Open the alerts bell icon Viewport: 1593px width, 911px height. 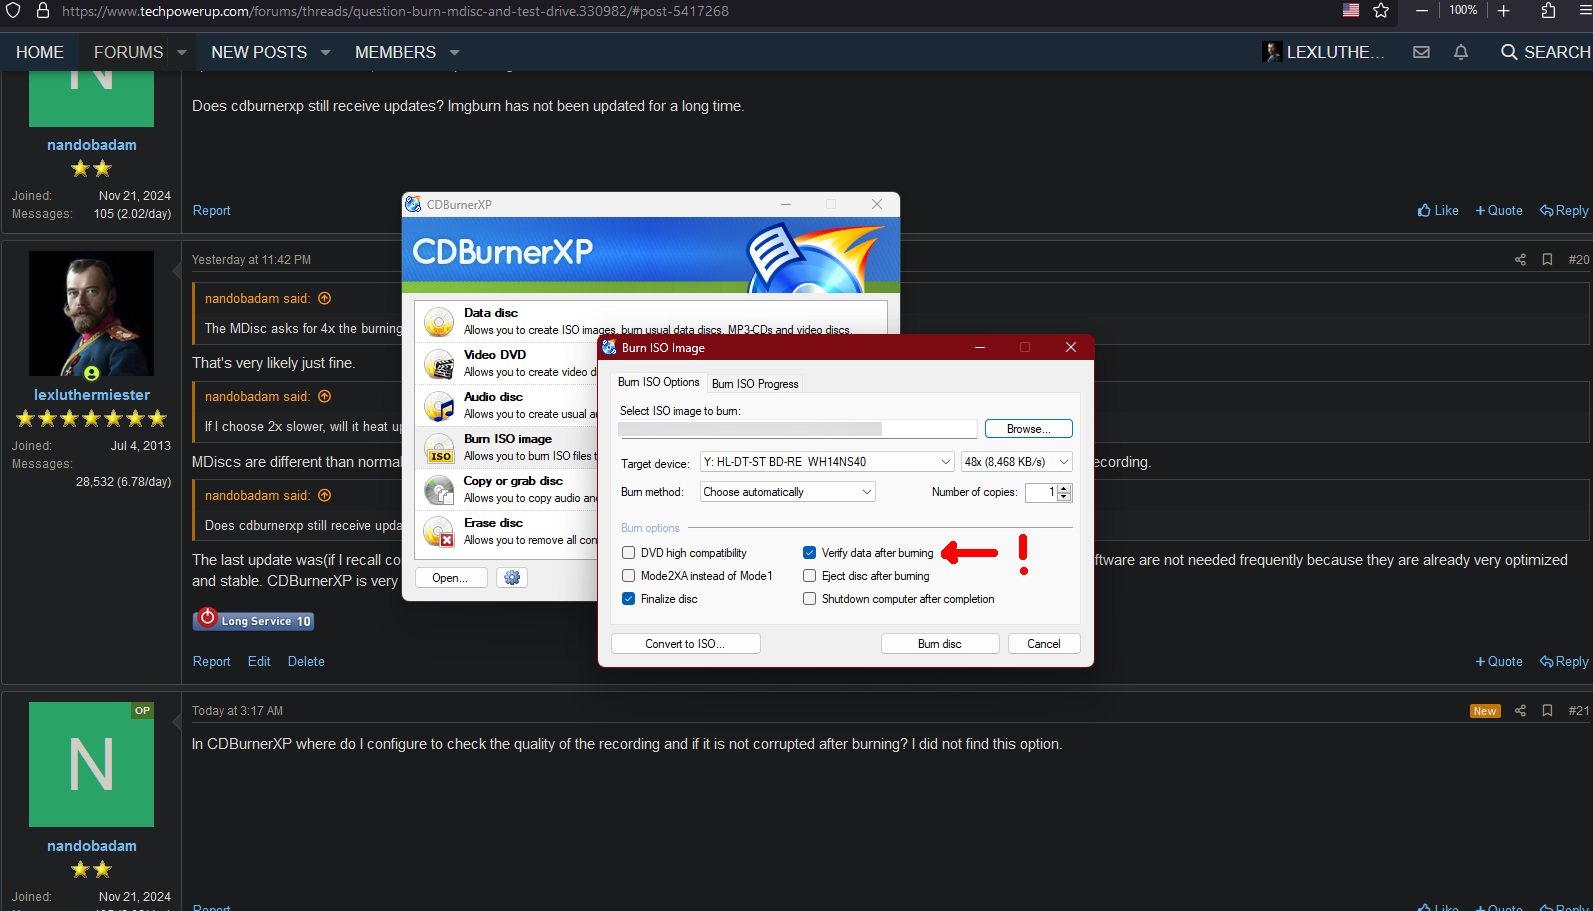point(1461,52)
